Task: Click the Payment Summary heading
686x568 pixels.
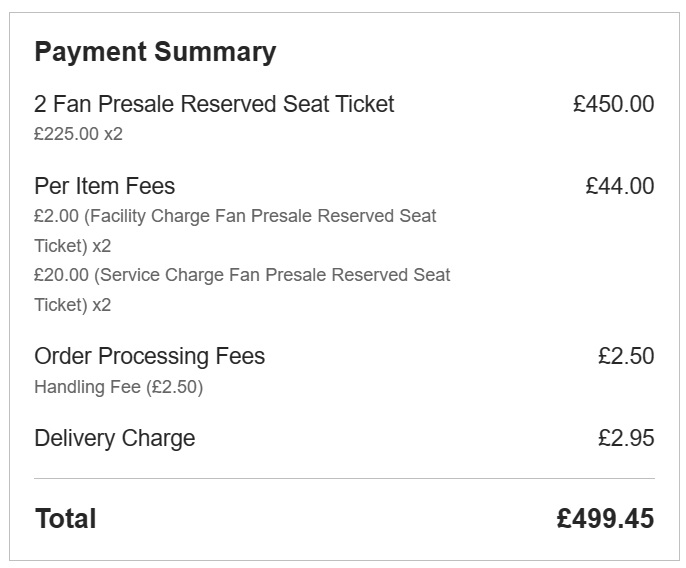Action: coord(155,53)
